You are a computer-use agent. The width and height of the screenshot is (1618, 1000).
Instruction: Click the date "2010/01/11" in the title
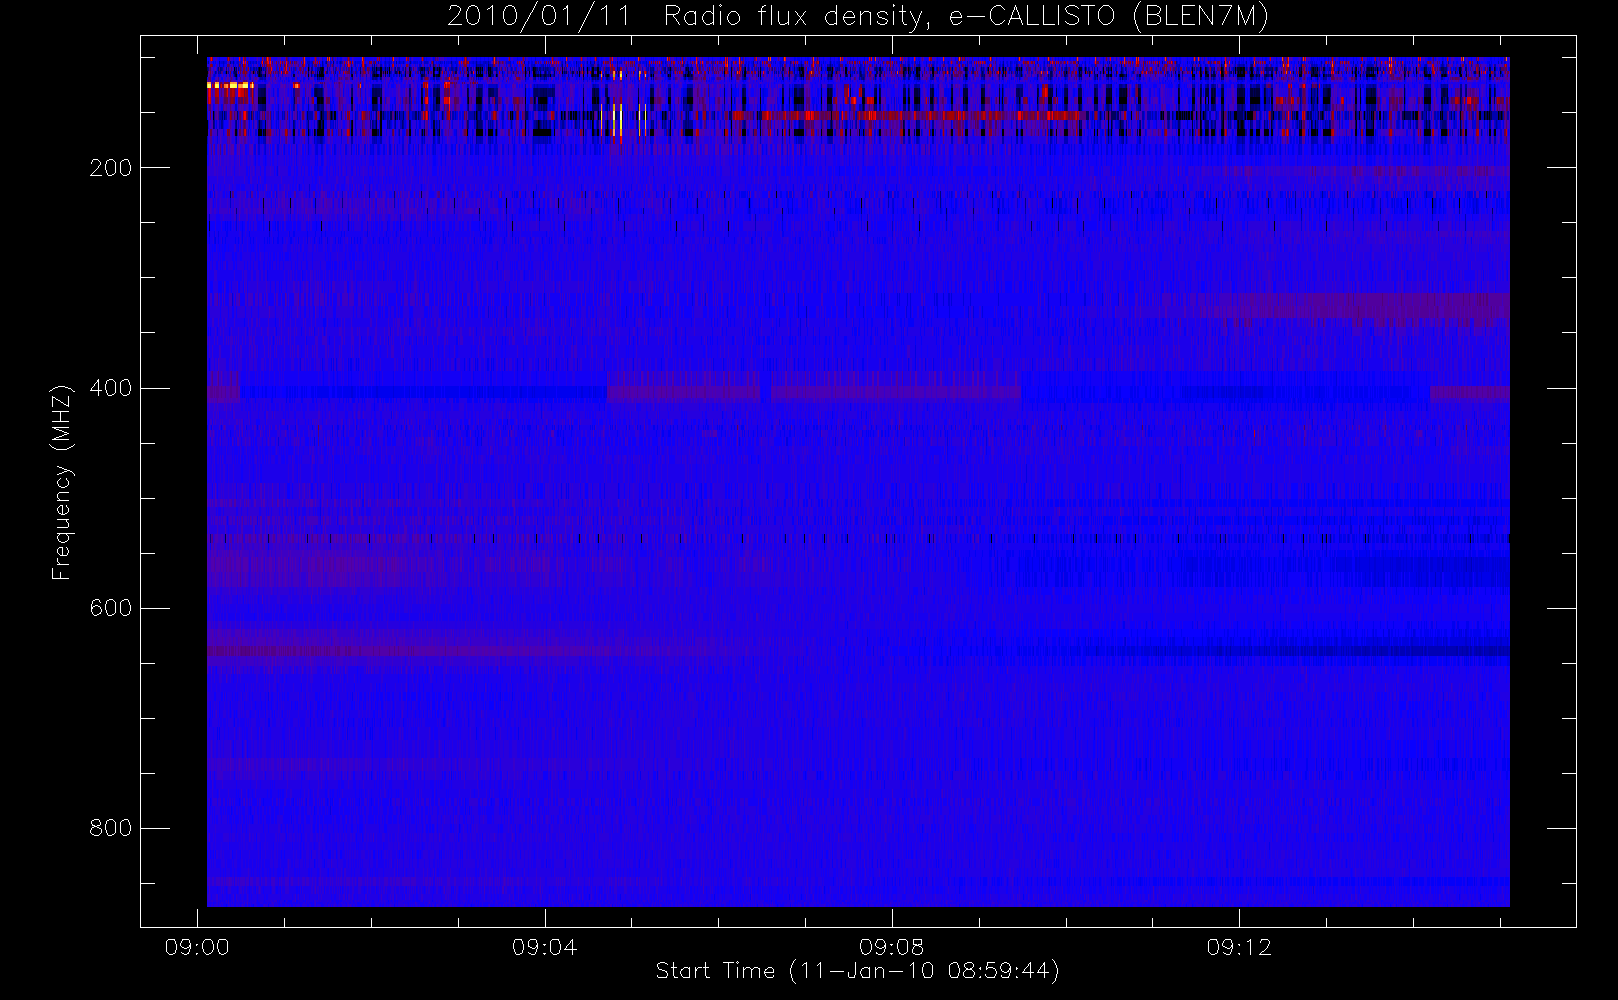[x=539, y=17]
